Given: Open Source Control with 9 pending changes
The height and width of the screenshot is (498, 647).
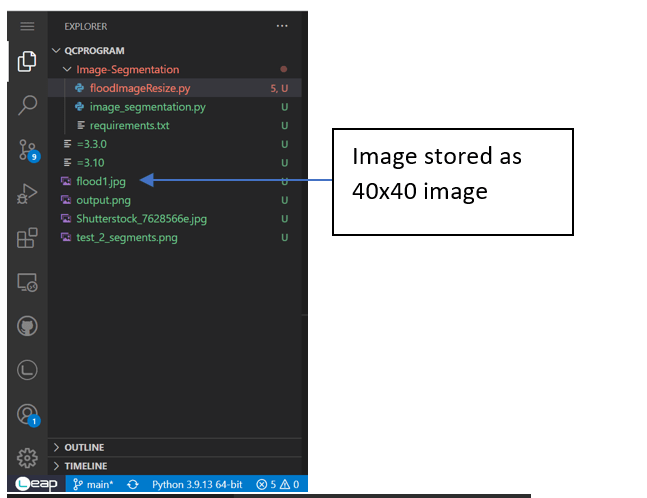Looking at the screenshot, I should pyautogui.click(x=27, y=150).
